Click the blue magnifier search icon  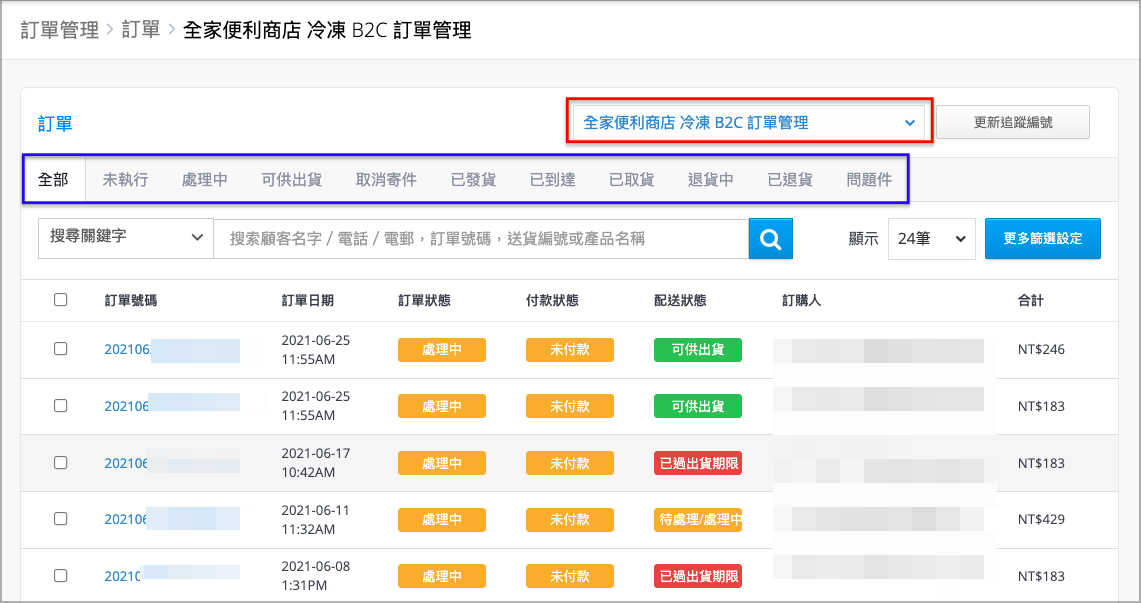point(770,239)
